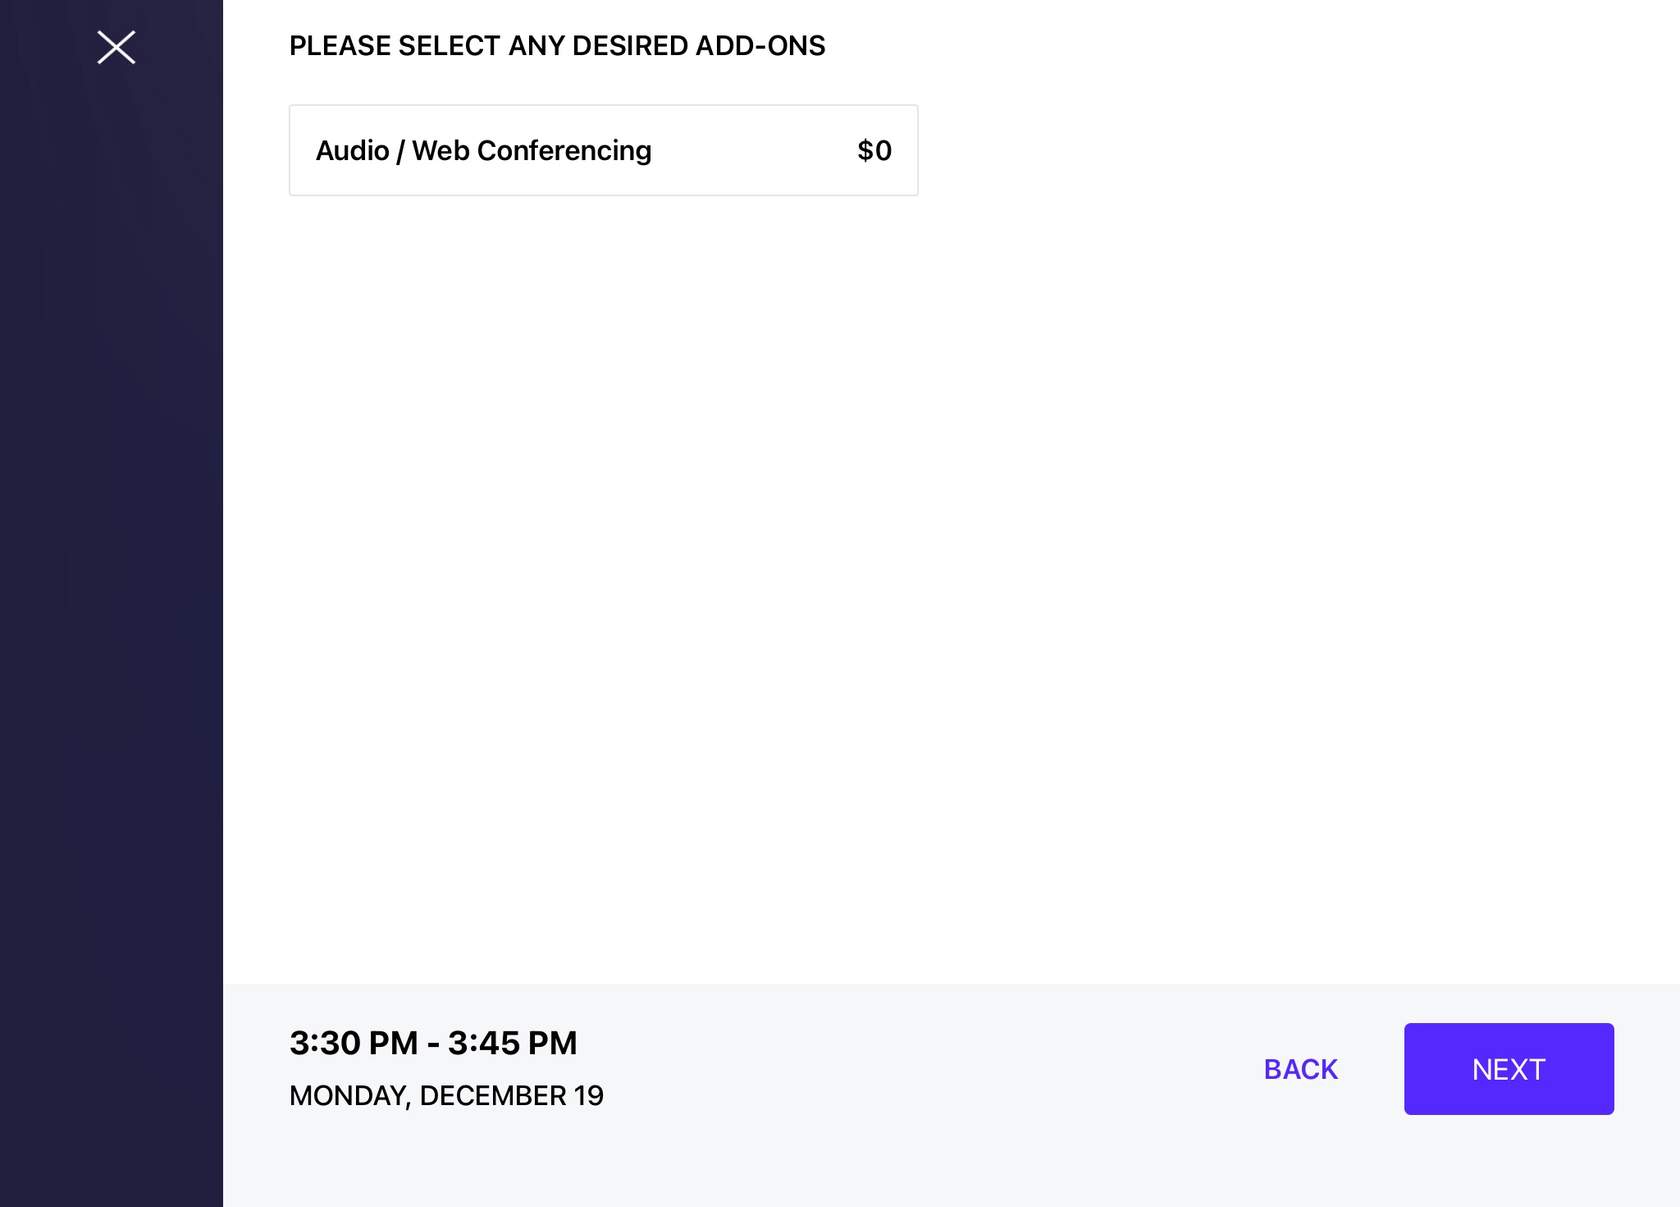Select the Audio / Web Conferencing add-on
The height and width of the screenshot is (1207, 1680).
[483, 150]
